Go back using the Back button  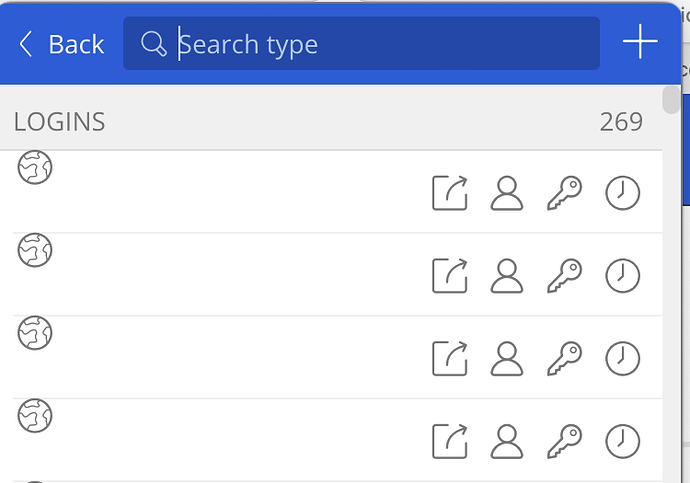pyautogui.click(x=62, y=44)
